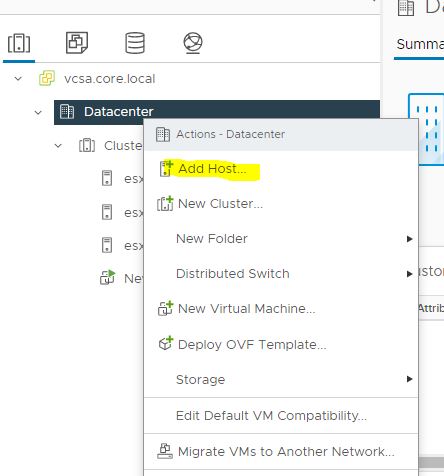The width and height of the screenshot is (444, 476).
Task: Click the Deploy OVF Template icon
Action: (x=166, y=343)
